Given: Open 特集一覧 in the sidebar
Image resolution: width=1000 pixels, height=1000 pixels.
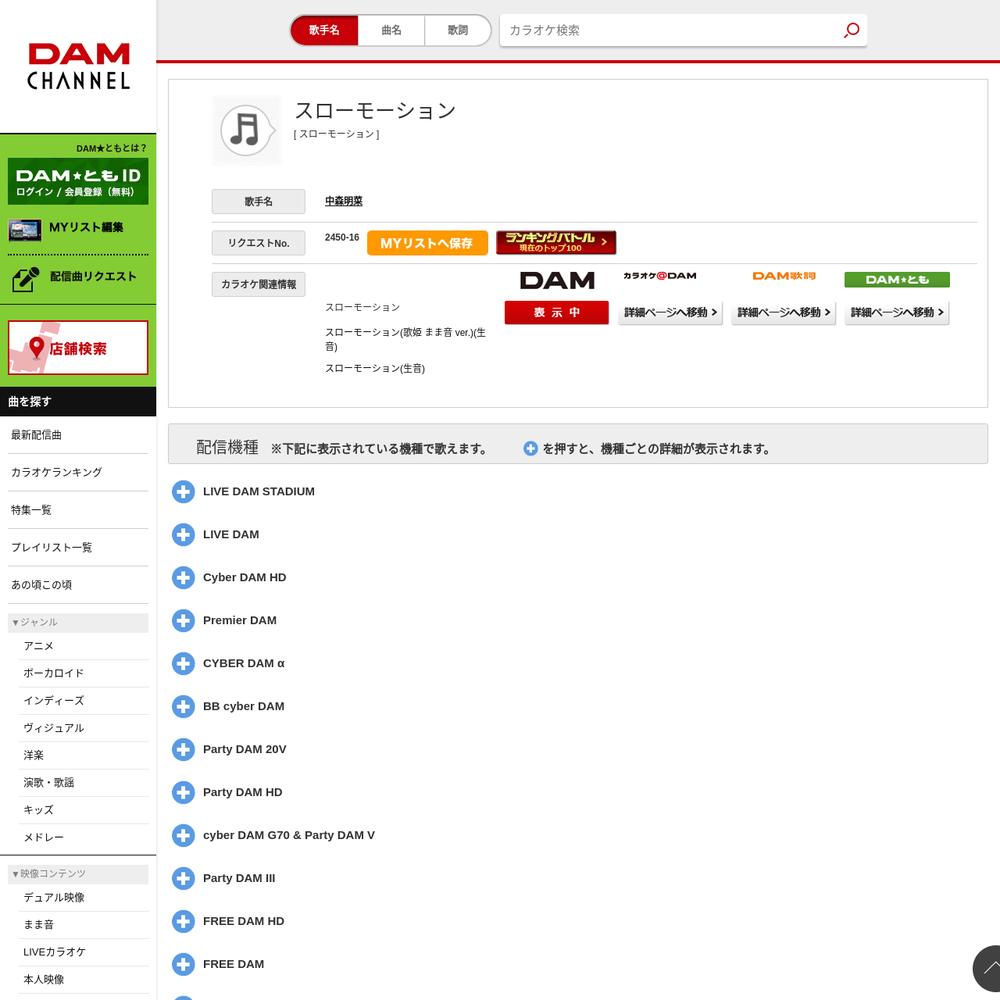Looking at the screenshot, I should [x=78, y=510].
